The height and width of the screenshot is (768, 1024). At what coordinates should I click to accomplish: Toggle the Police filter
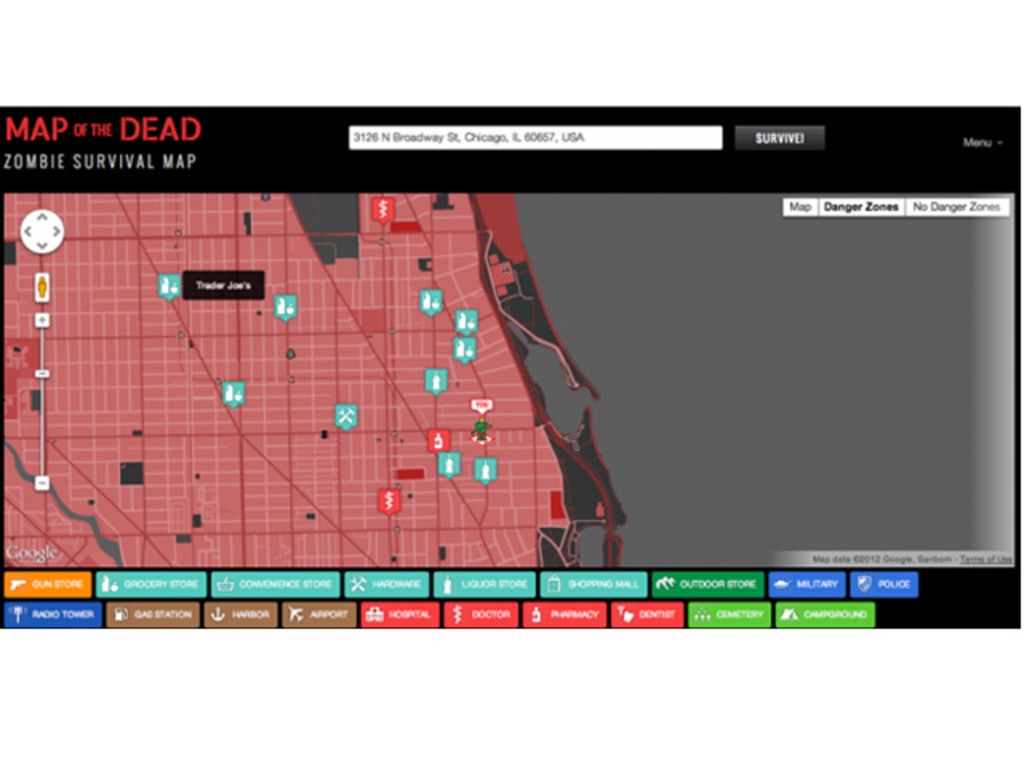coord(884,584)
